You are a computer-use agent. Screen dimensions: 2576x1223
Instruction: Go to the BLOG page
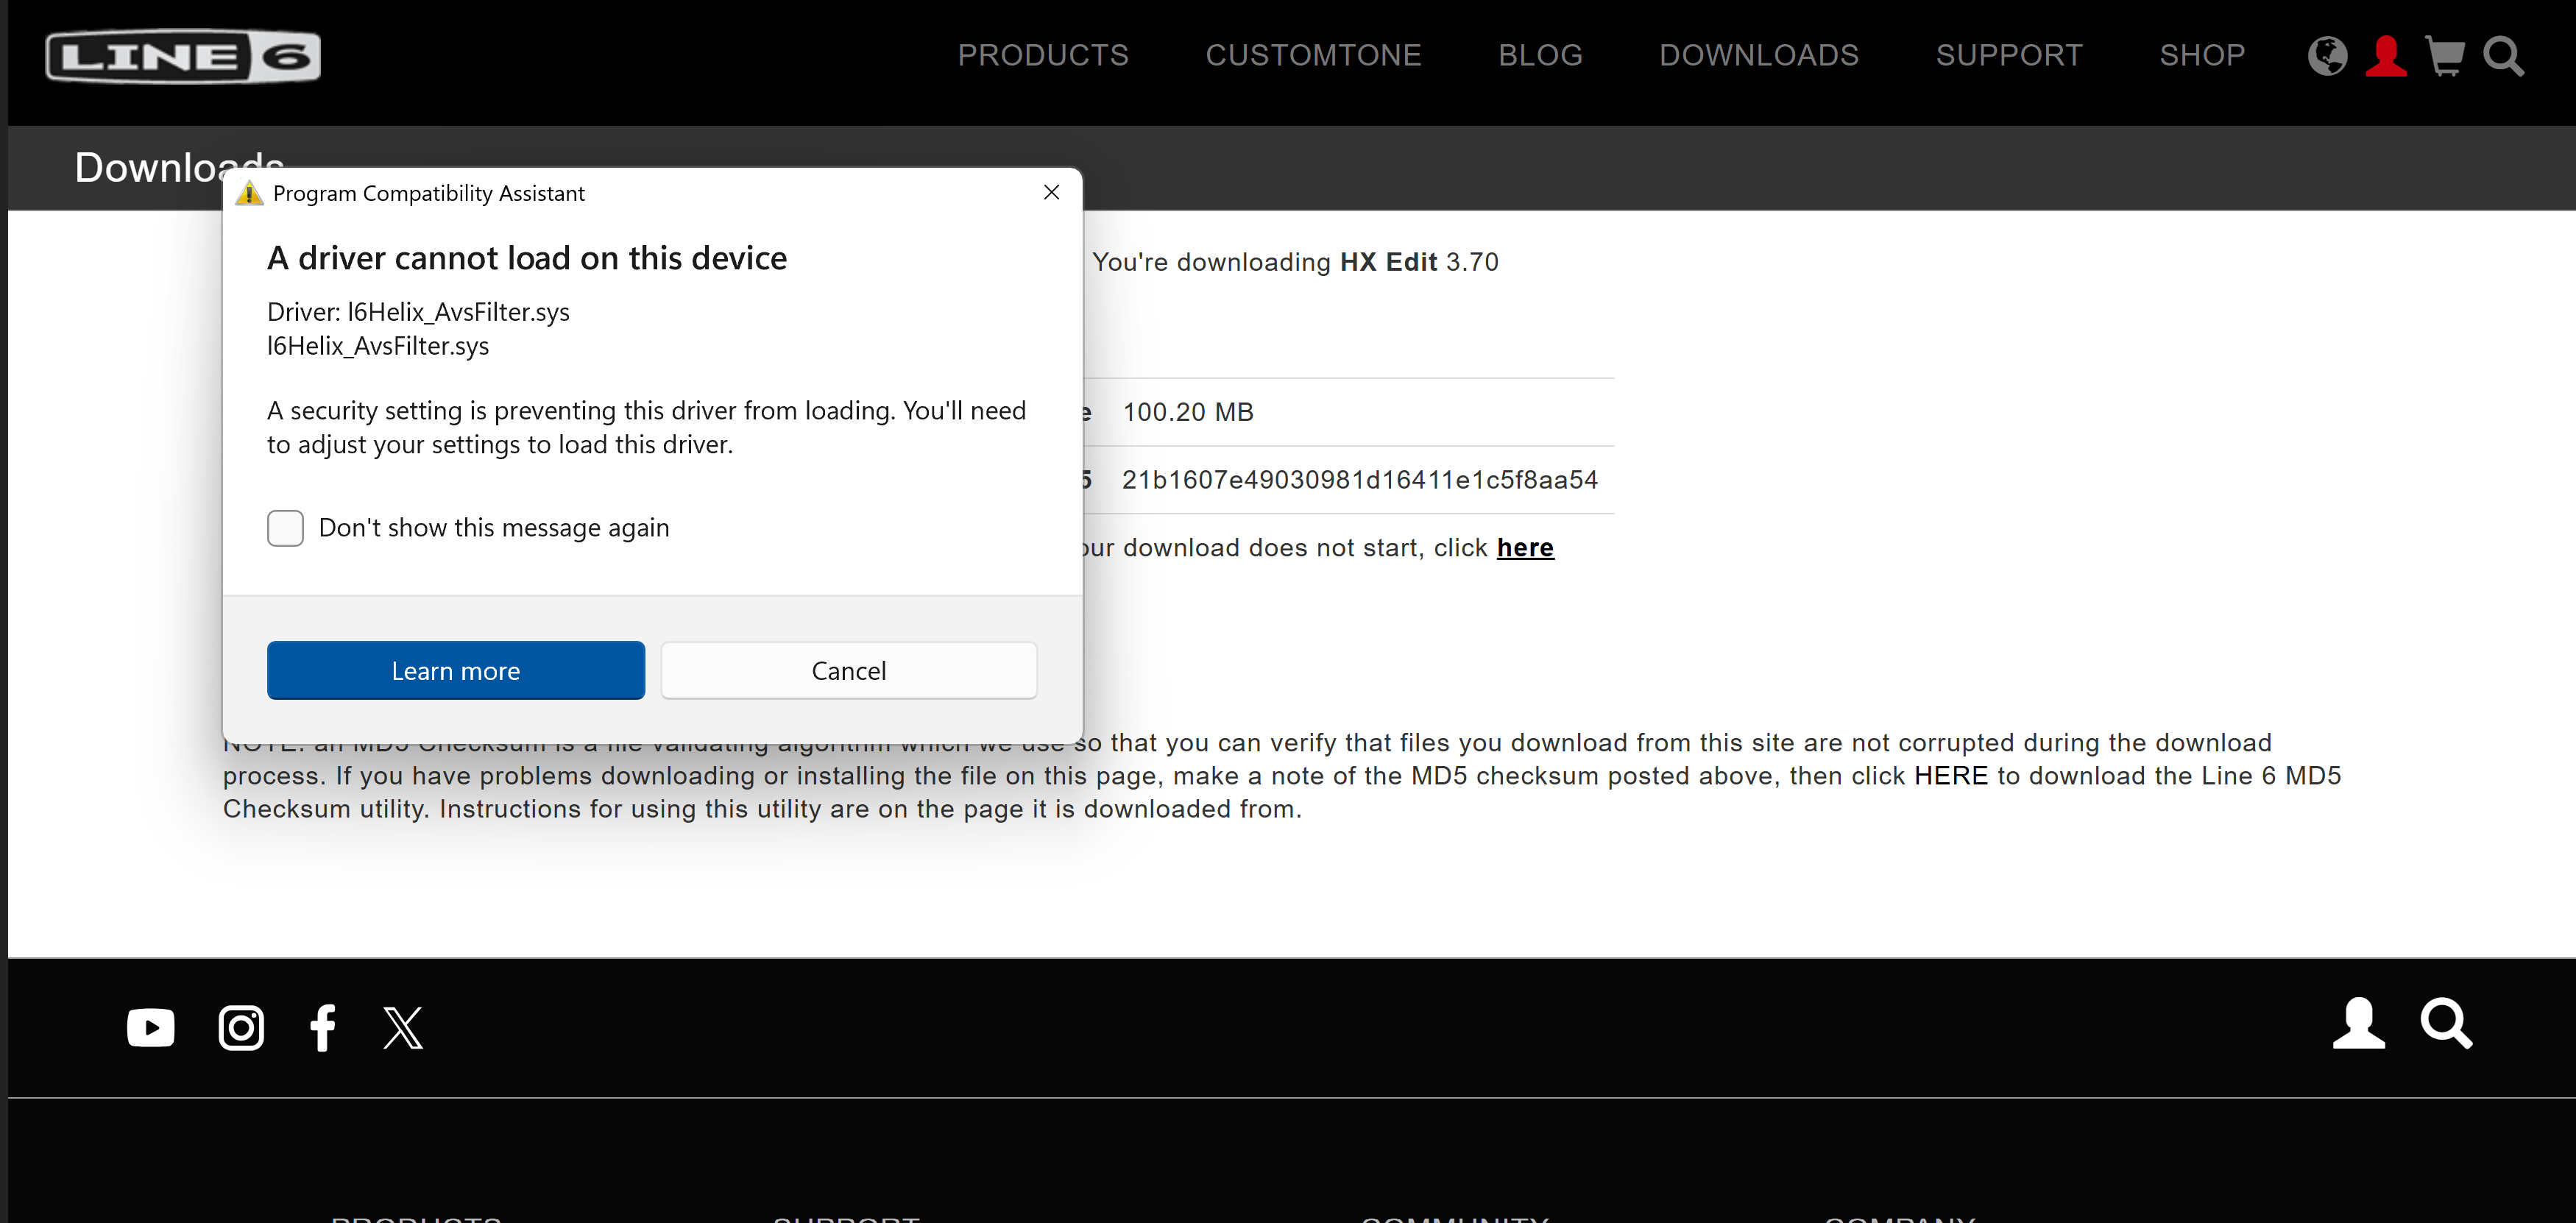coord(1540,55)
